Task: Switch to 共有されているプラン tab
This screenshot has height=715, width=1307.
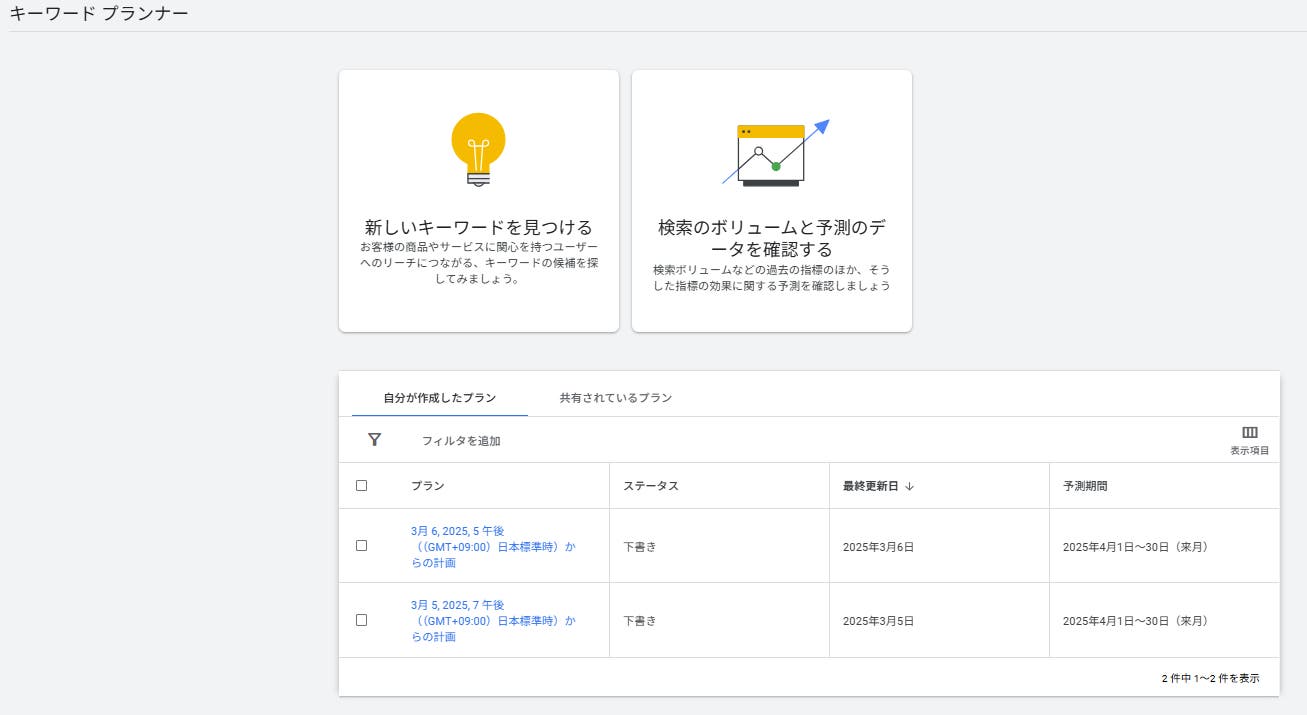Action: 616,397
